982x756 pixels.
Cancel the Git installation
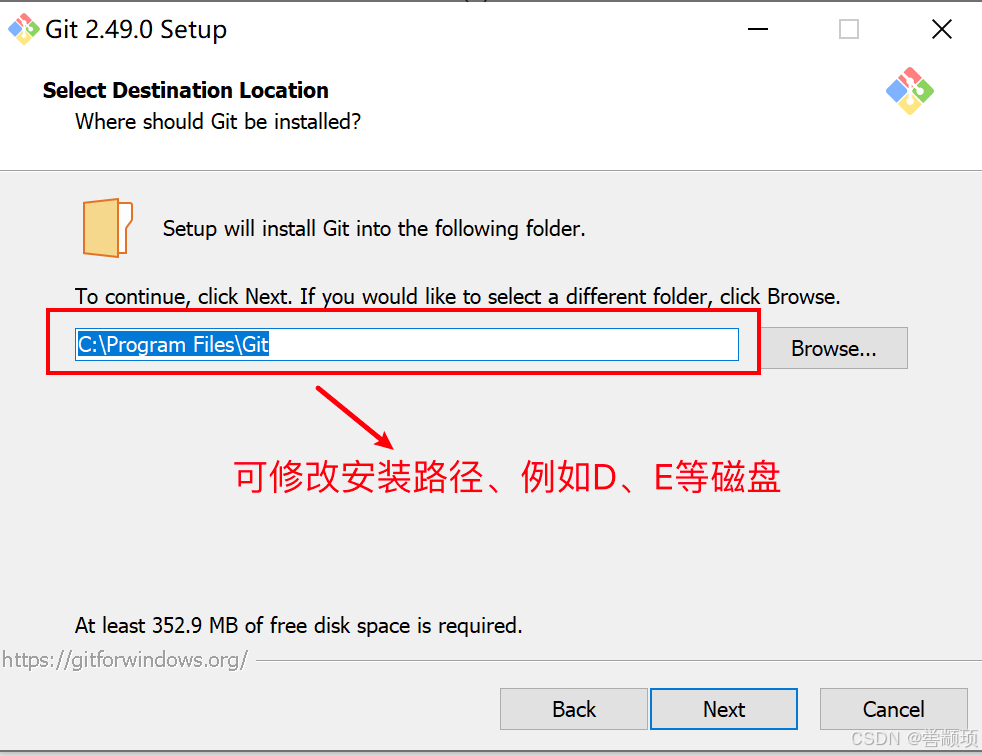[x=894, y=709]
